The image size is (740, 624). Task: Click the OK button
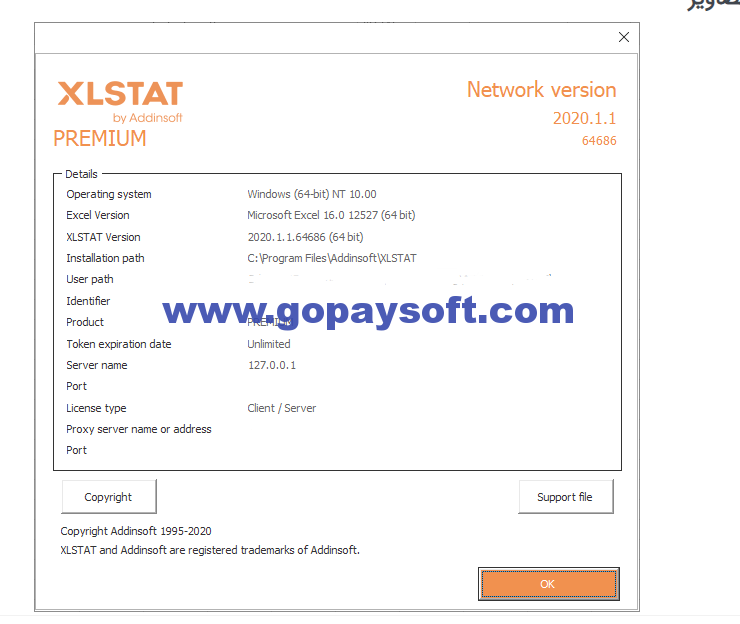[548, 584]
